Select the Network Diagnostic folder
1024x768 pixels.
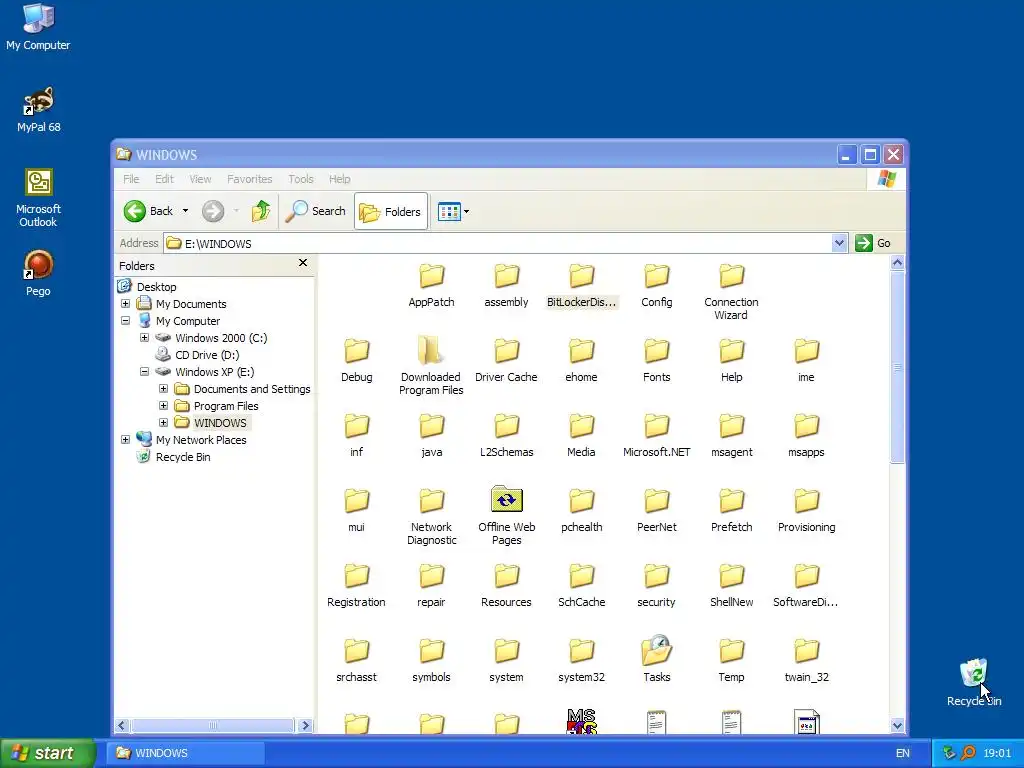tap(431, 517)
